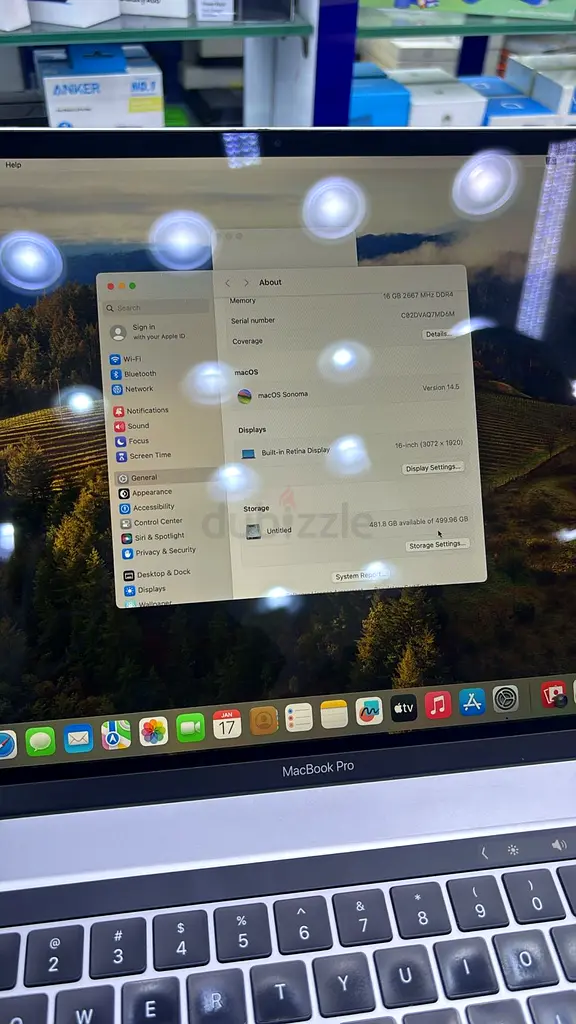576x1024 pixels.
Task: Launch Freeform from the Dock
Action: [369, 711]
